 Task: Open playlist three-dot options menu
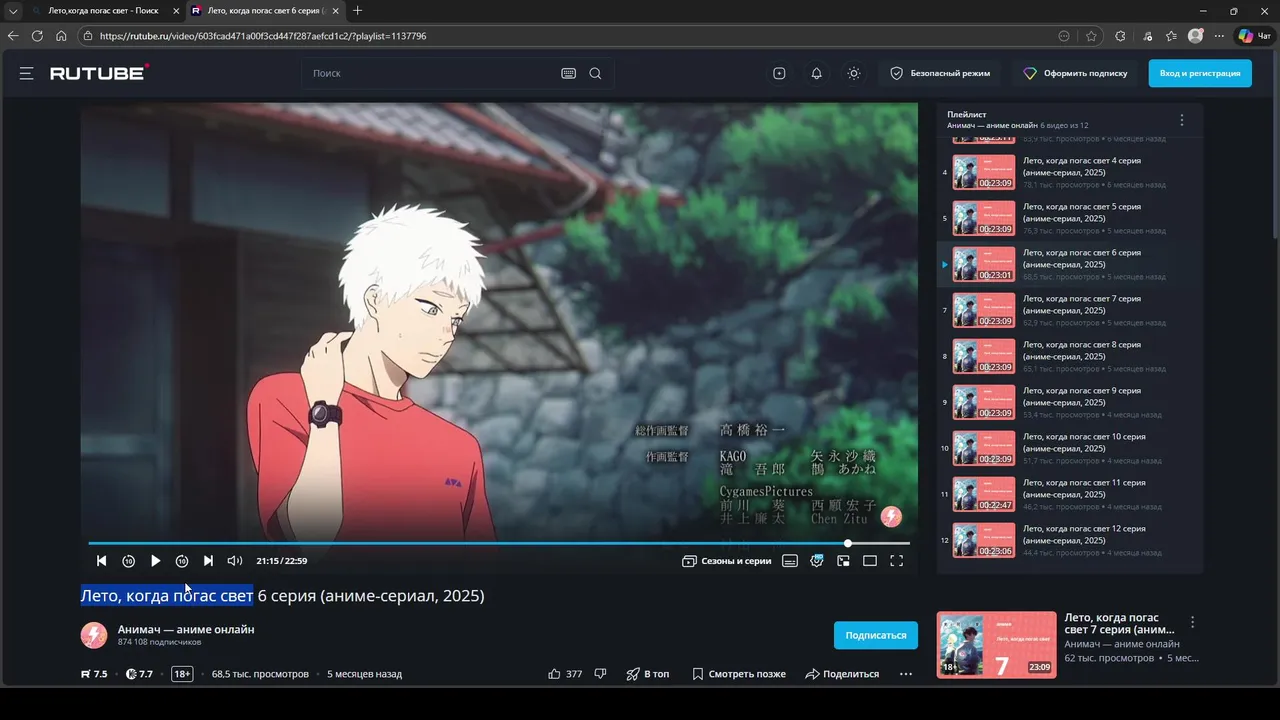[x=1182, y=120]
